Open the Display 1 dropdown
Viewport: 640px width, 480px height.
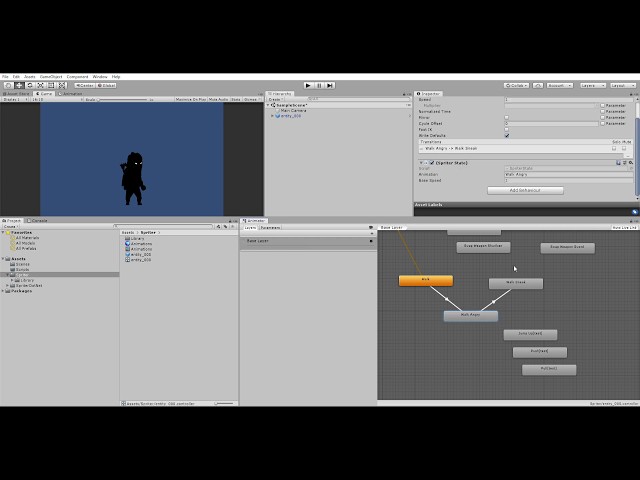15,99
